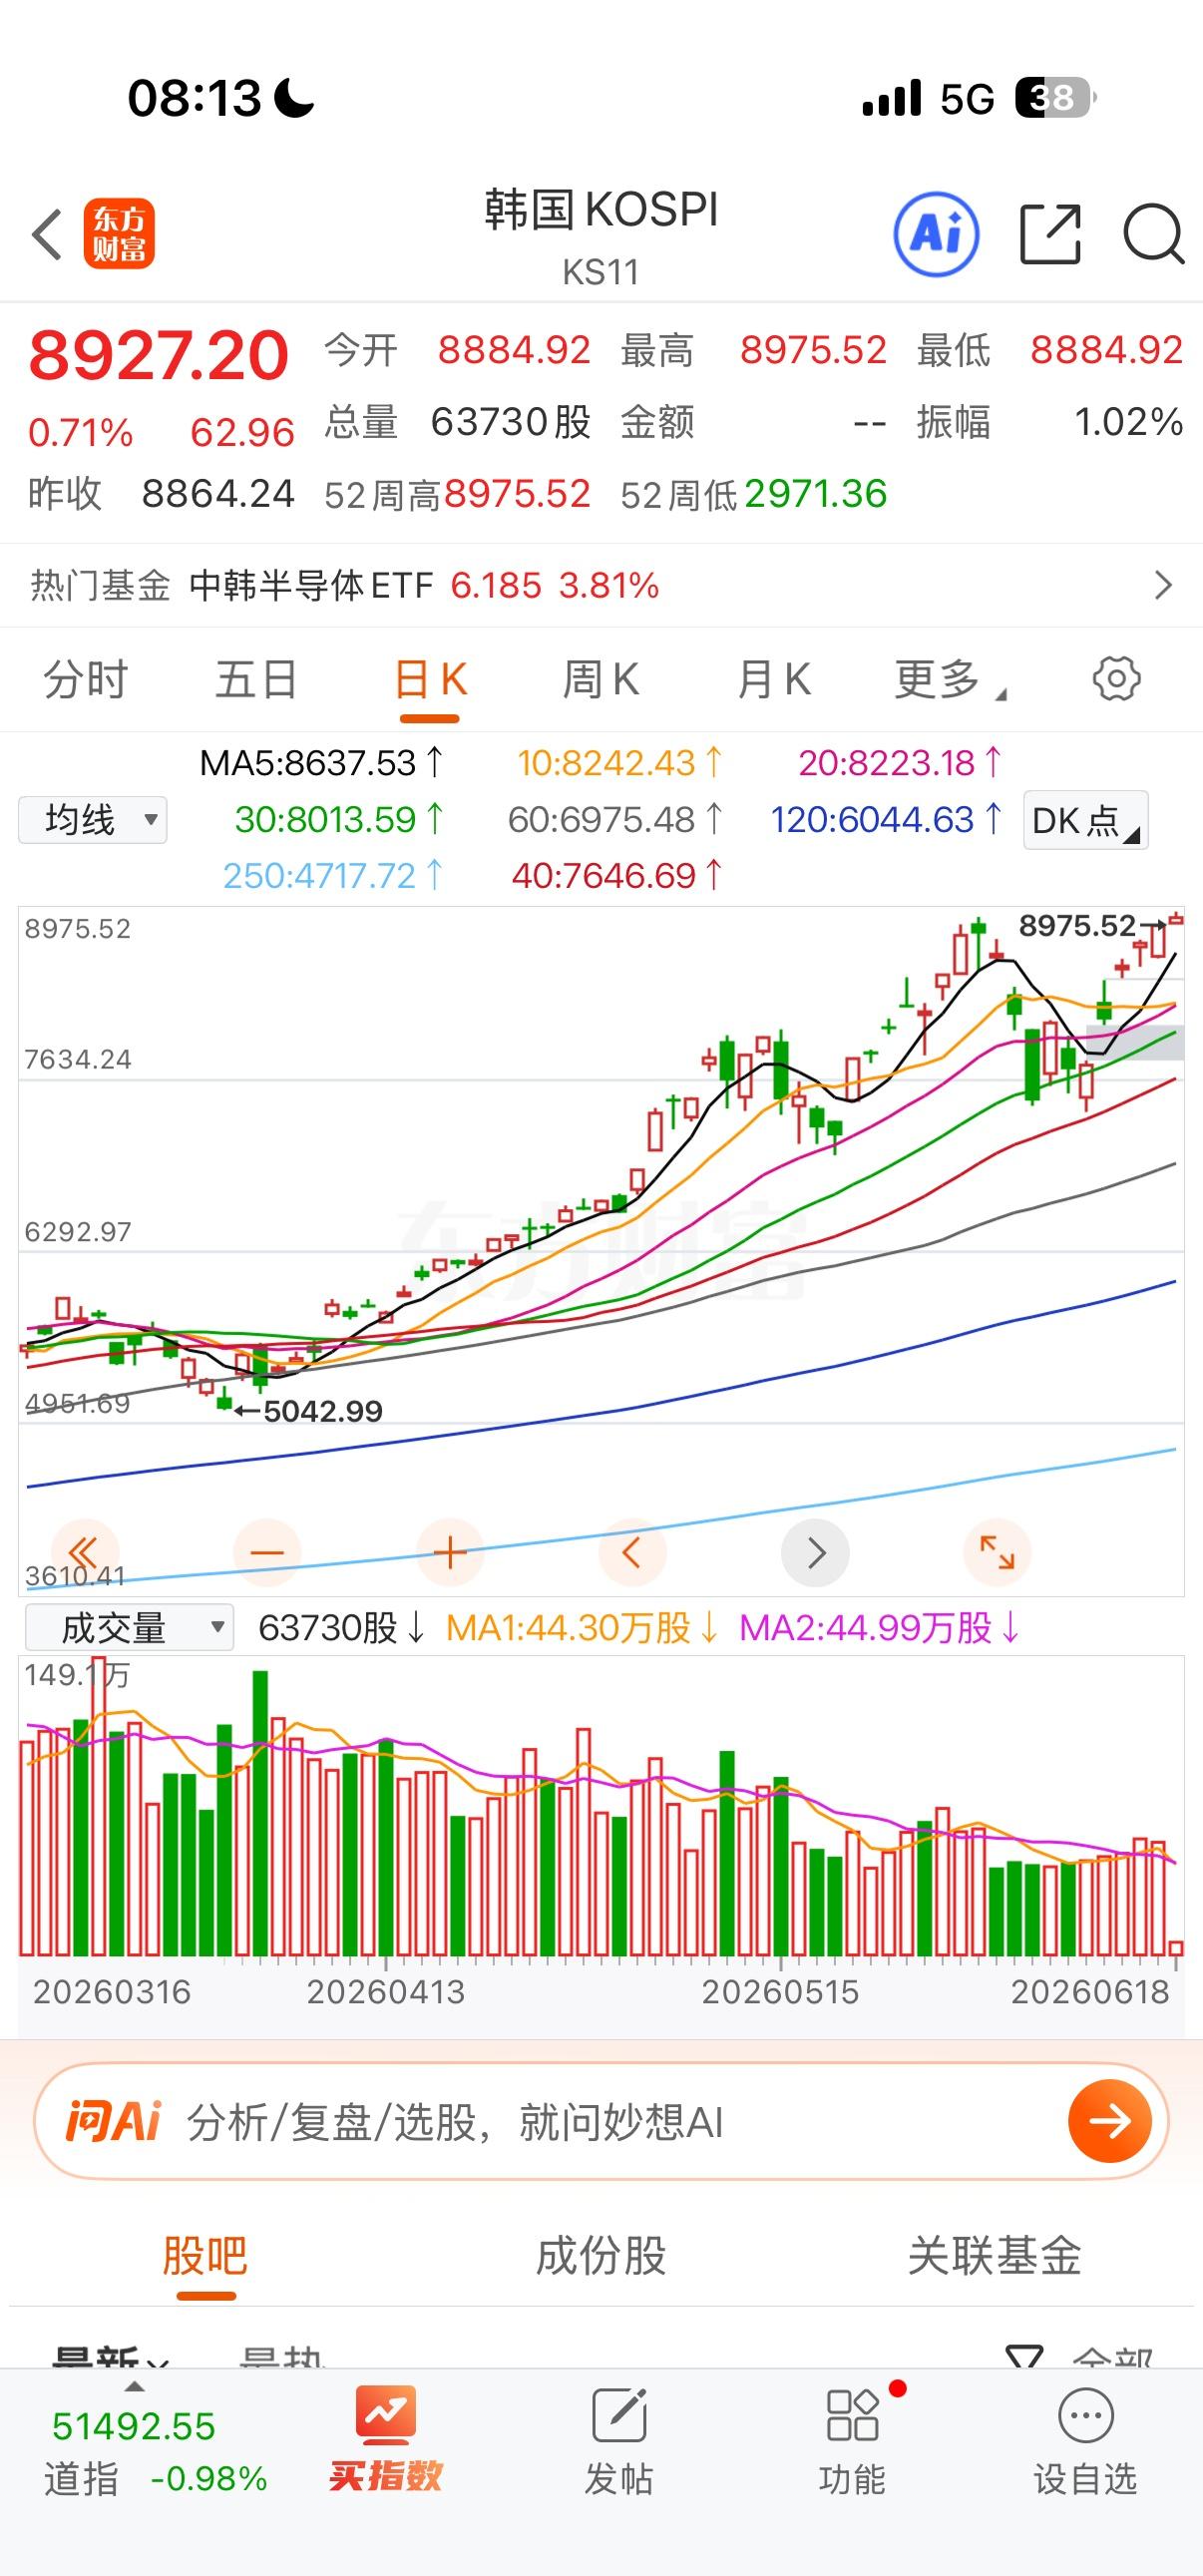The width and height of the screenshot is (1203, 2576).
Task: Tap the KS11 ticker code
Action: point(600,272)
